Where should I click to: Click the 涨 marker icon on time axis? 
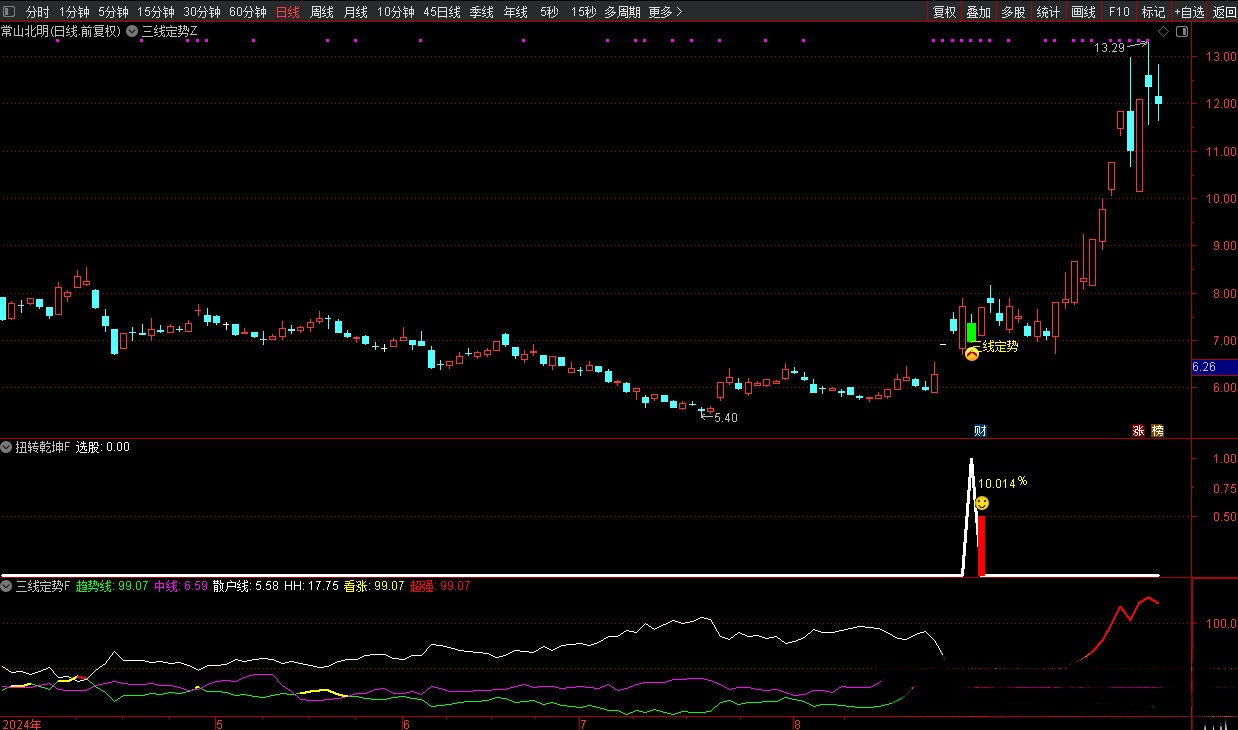pos(1138,431)
